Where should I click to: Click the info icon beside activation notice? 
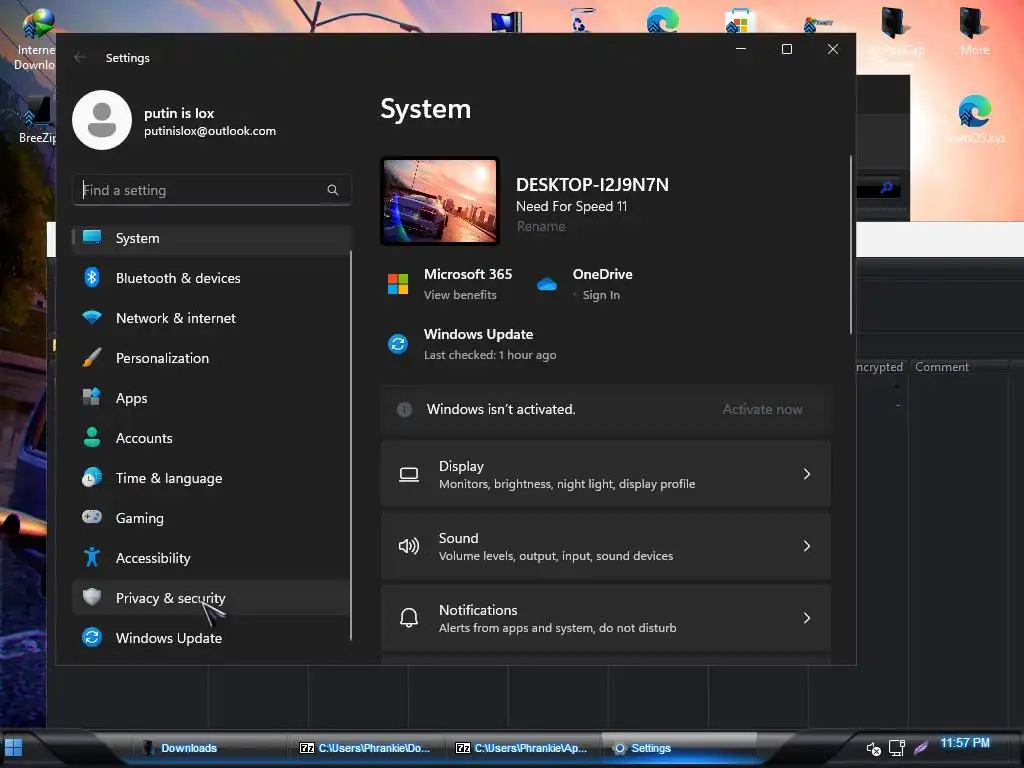[404, 409]
